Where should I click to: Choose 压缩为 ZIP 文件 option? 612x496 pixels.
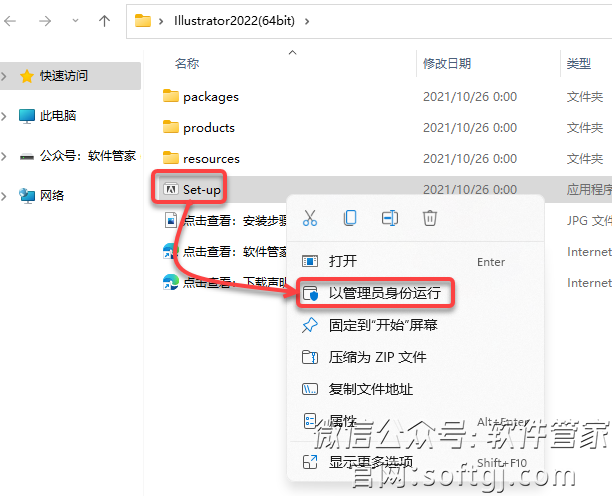[x=415, y=357]
